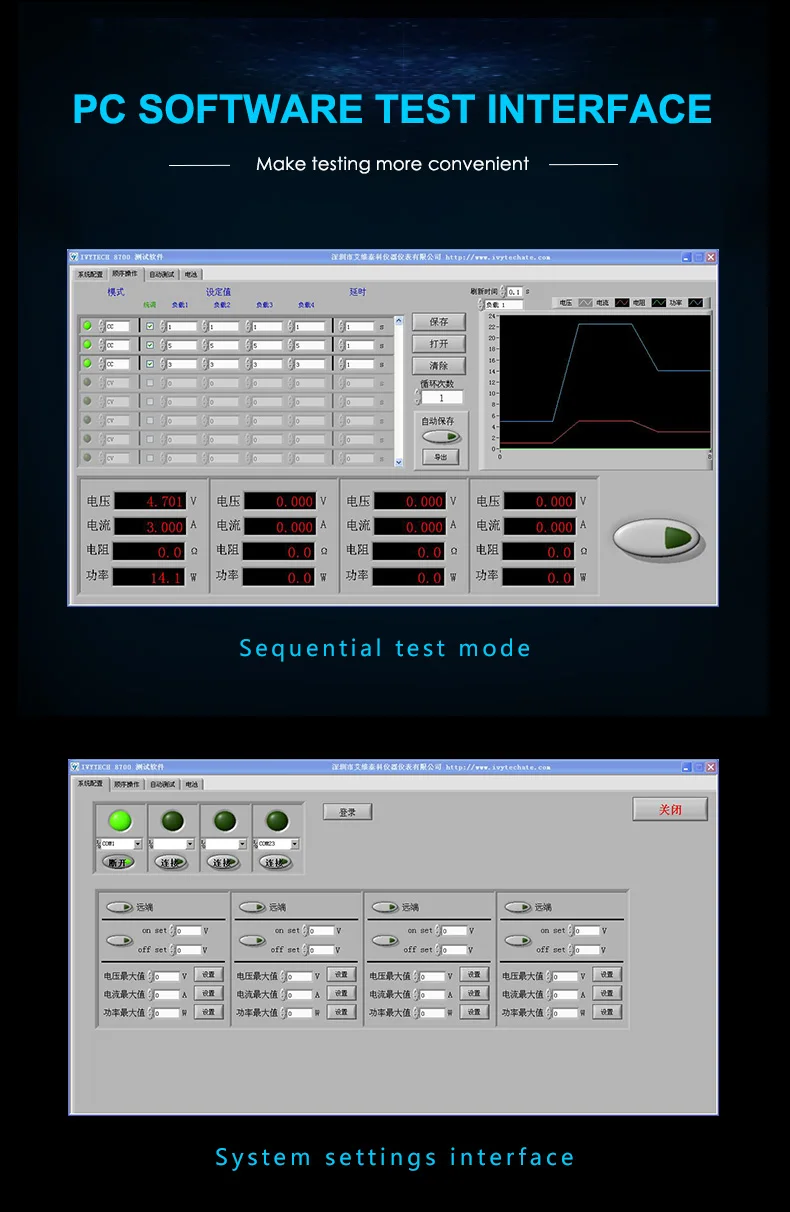Click the red 关闭 close button

(670, 809)
